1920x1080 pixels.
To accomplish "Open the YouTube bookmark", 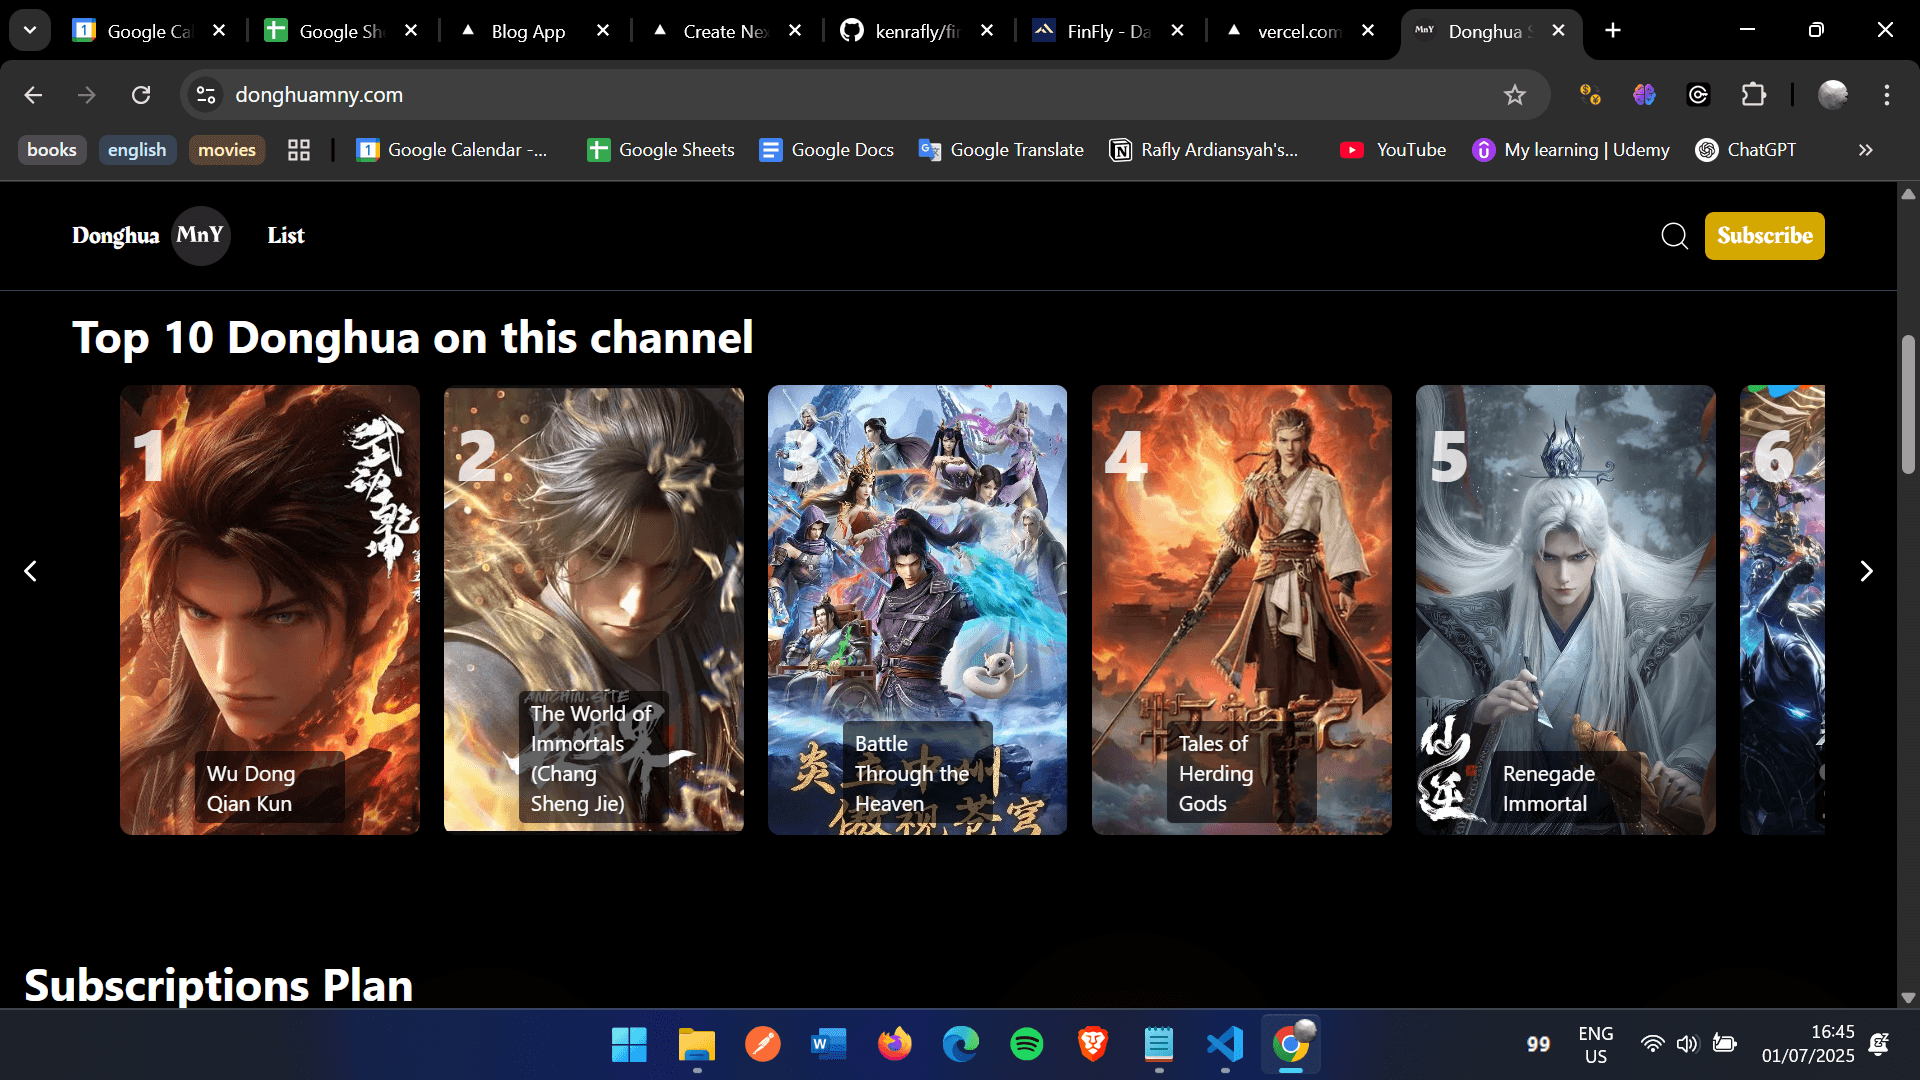I will (1393, 150).
